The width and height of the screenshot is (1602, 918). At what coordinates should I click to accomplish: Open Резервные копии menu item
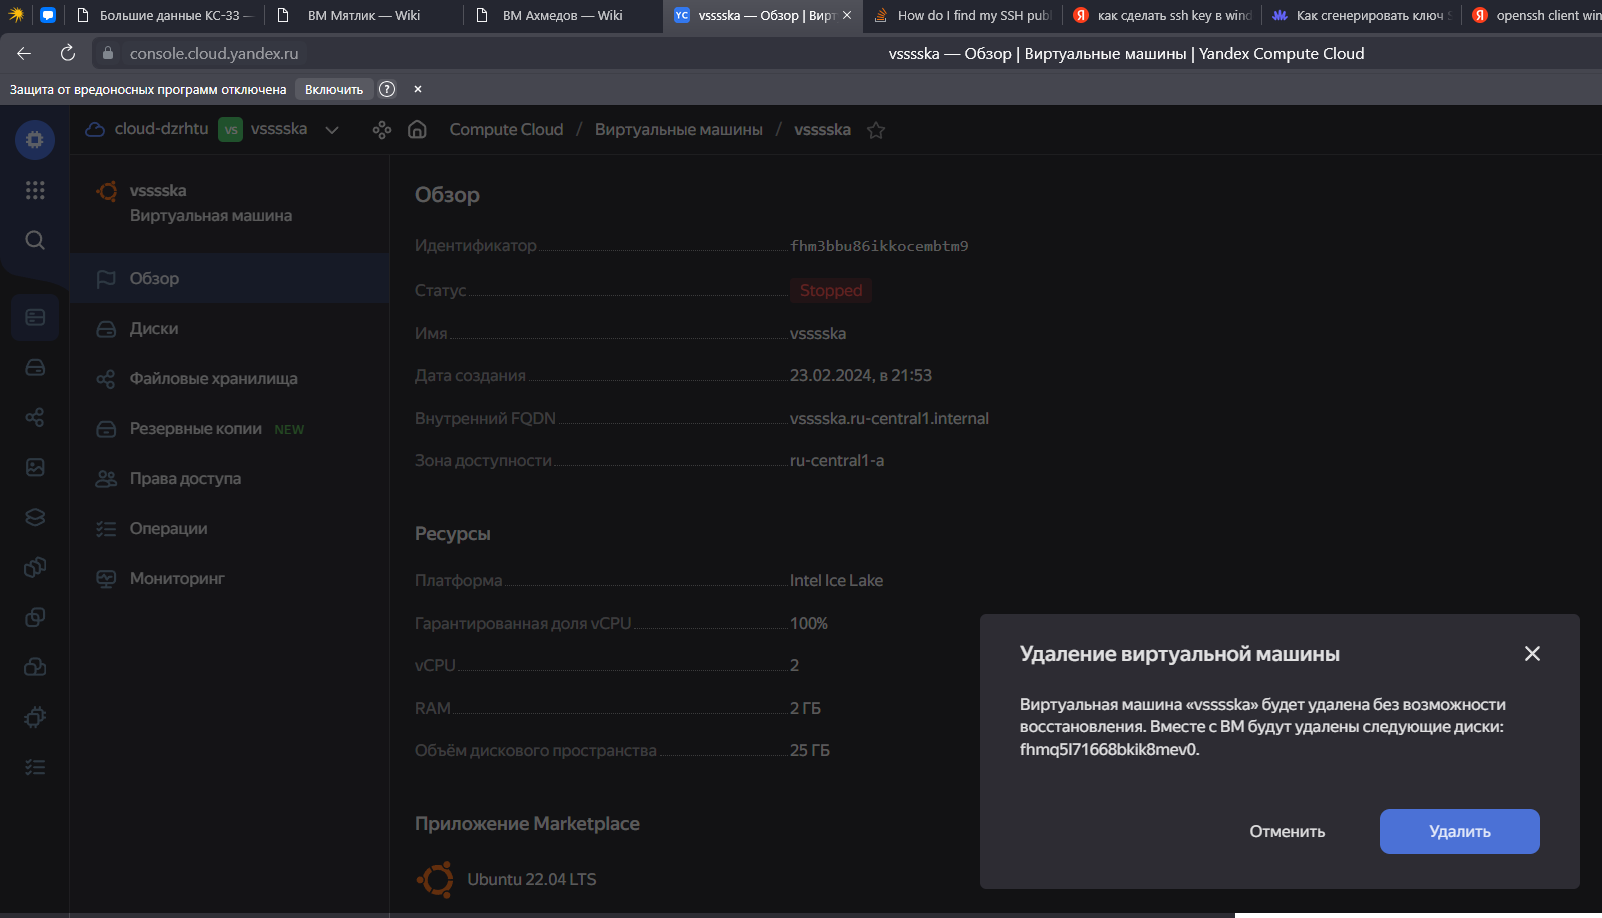(230, 428)
